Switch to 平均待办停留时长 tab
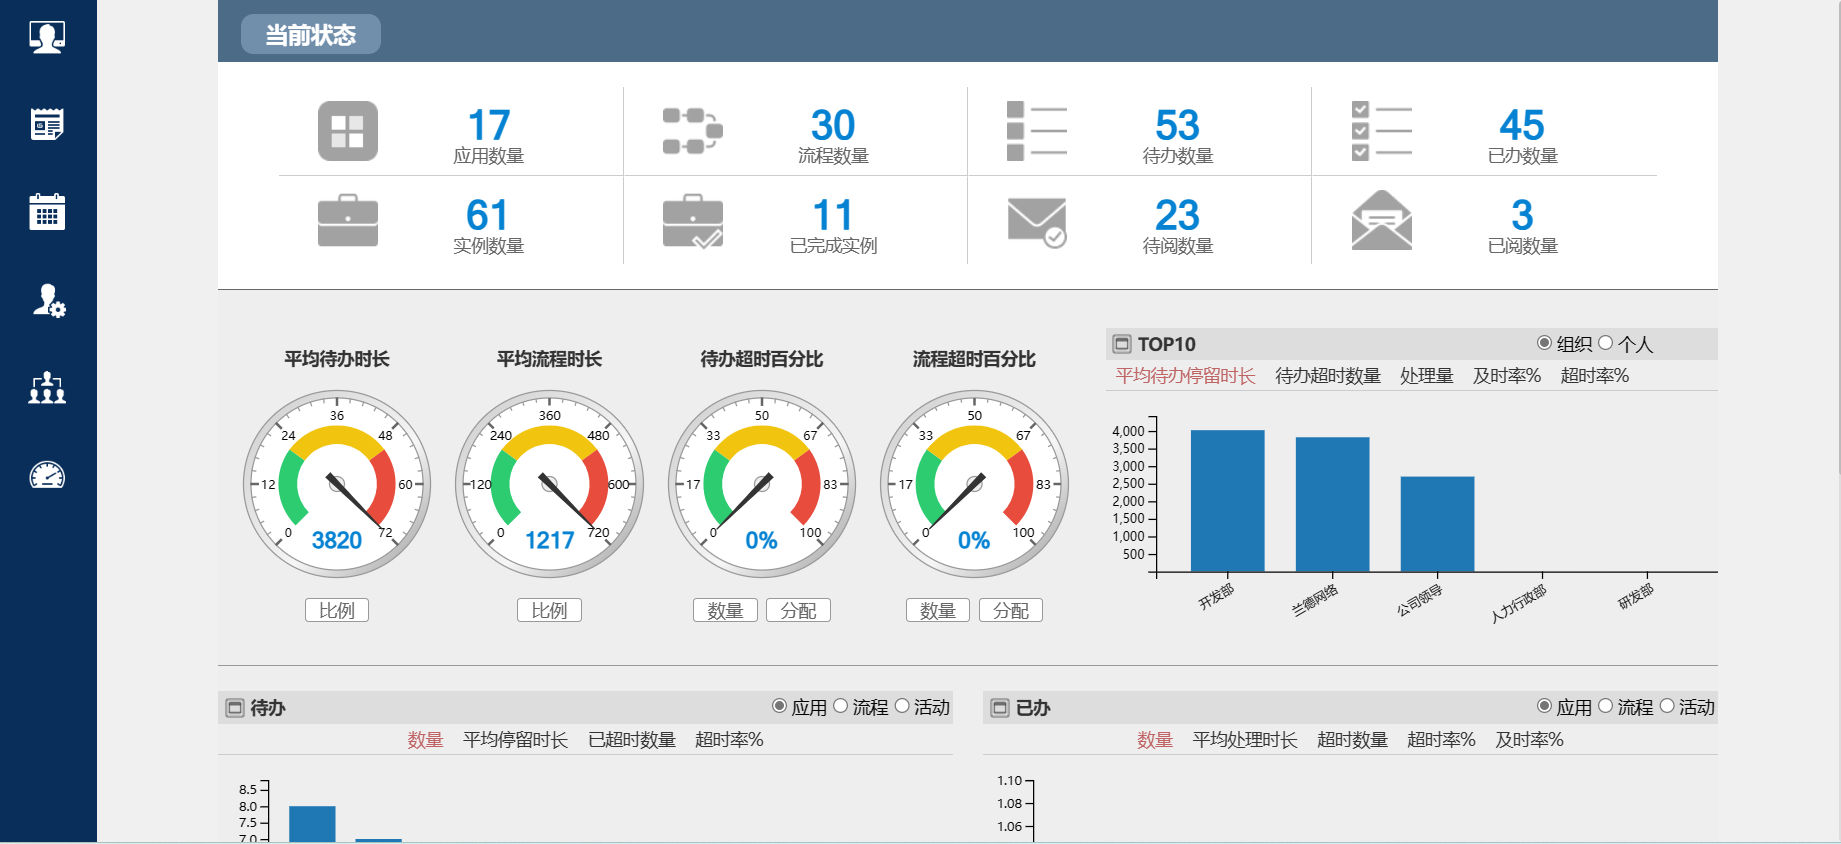 click(x=1185, y=376)
